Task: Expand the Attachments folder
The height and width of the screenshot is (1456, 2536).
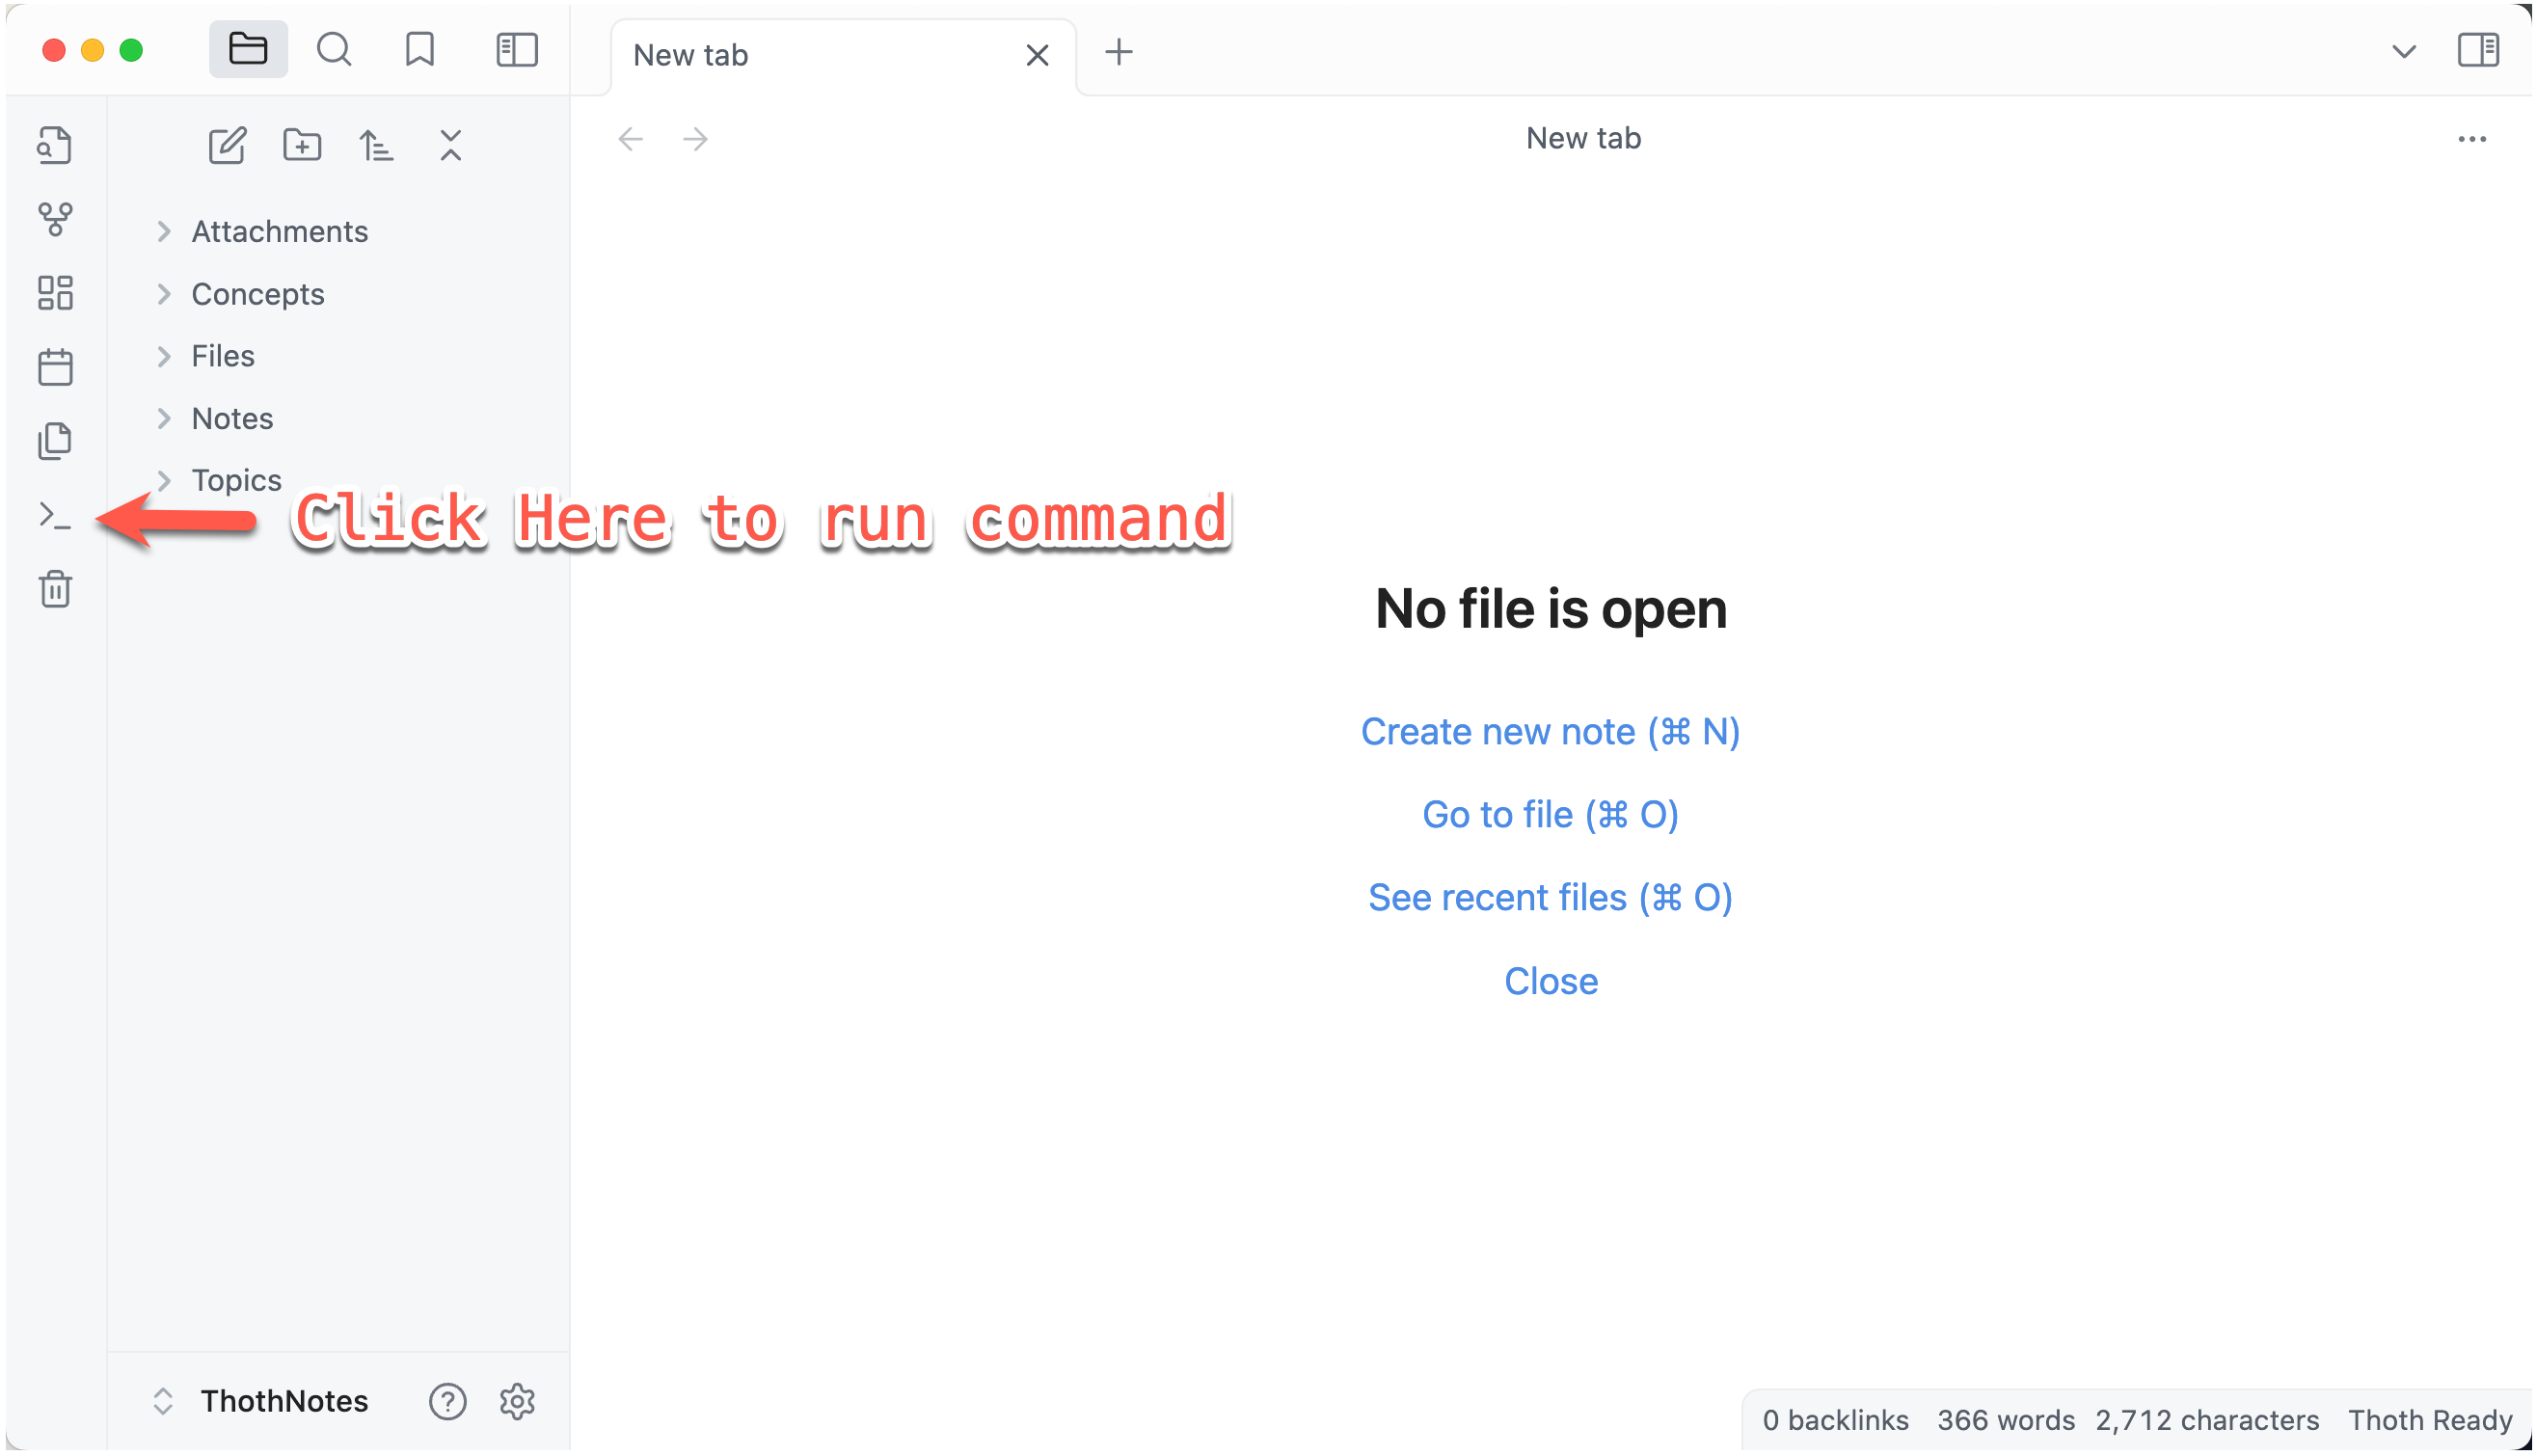Action: (279, 231)
